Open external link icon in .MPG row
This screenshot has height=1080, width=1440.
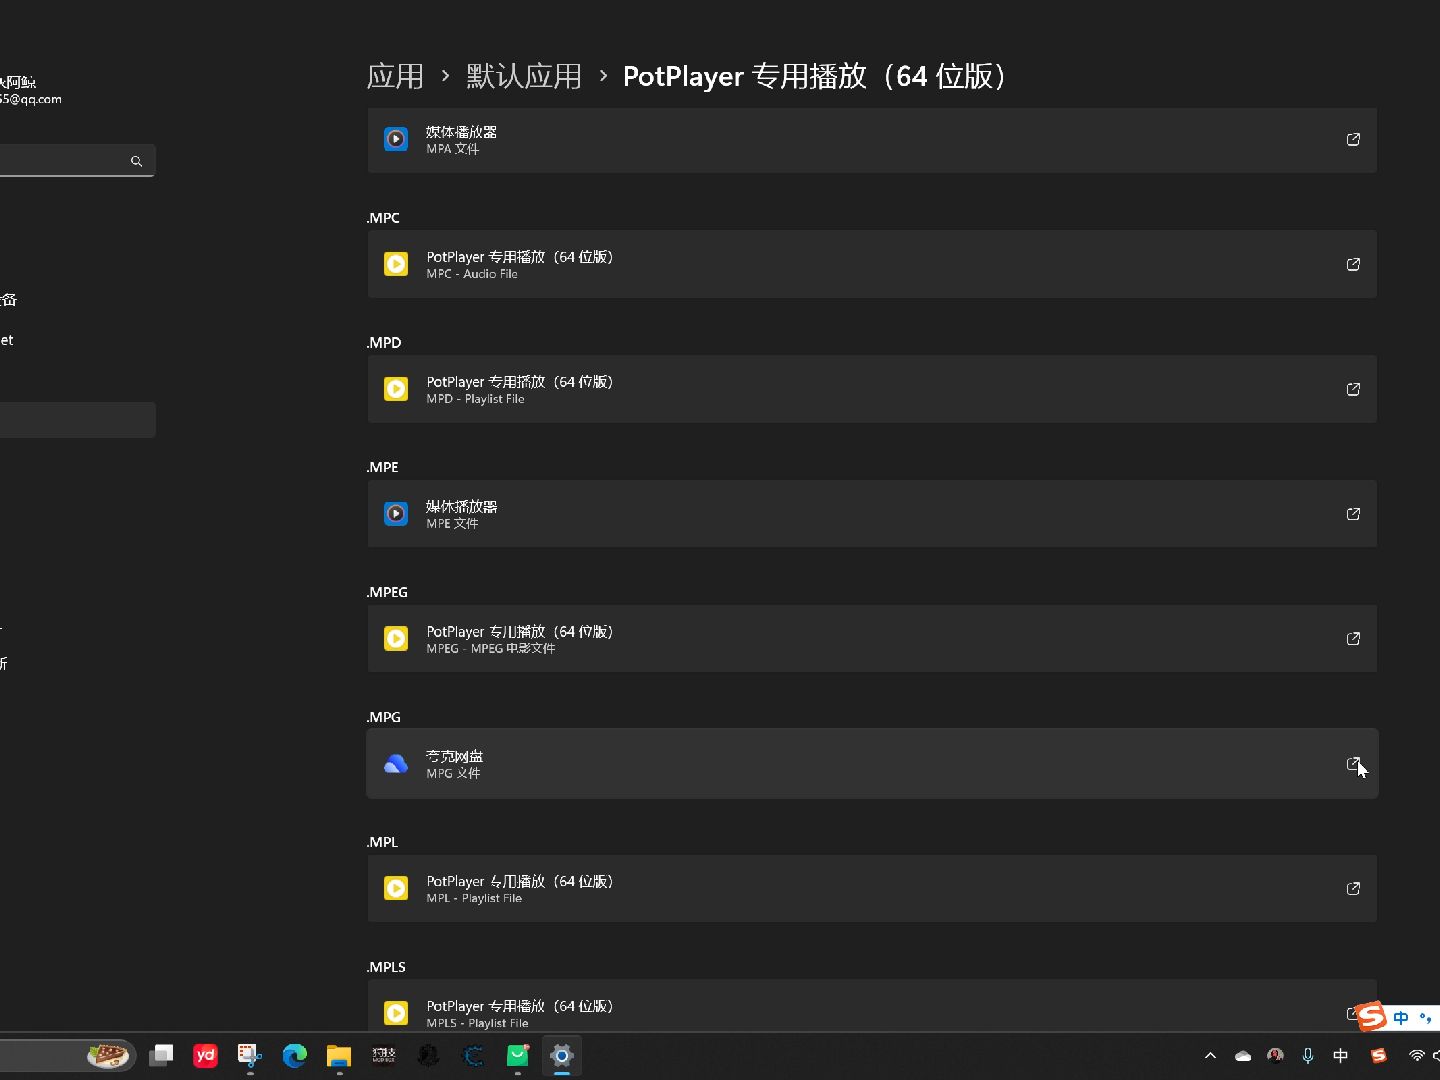(1353, 764)
